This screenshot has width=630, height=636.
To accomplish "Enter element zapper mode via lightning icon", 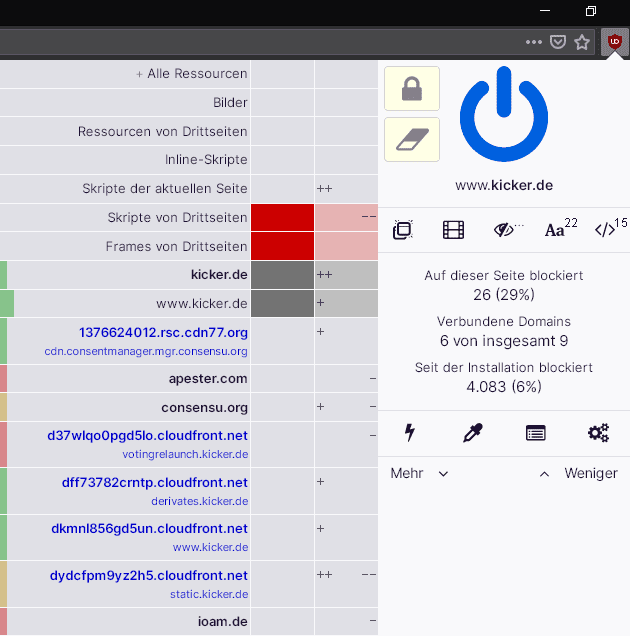I will [x=410, y=432].
